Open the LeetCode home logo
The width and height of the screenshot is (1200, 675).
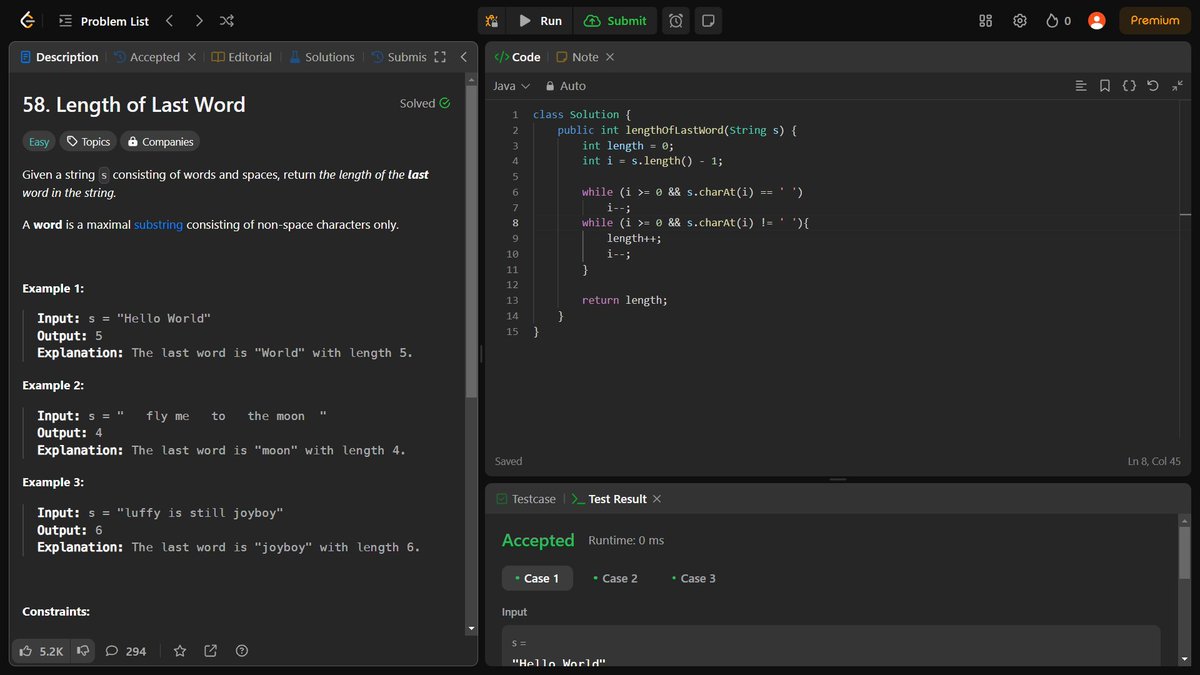[27, 20]
